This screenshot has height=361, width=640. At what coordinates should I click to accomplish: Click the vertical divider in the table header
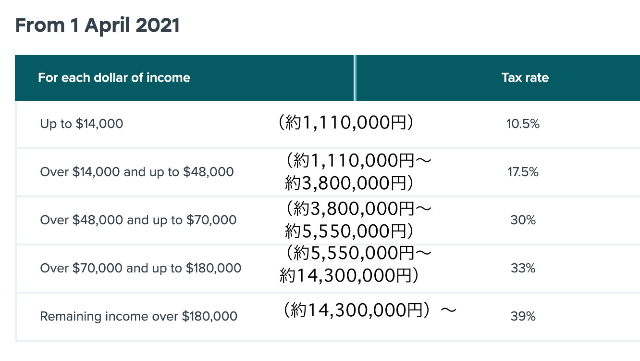[355, 78]
